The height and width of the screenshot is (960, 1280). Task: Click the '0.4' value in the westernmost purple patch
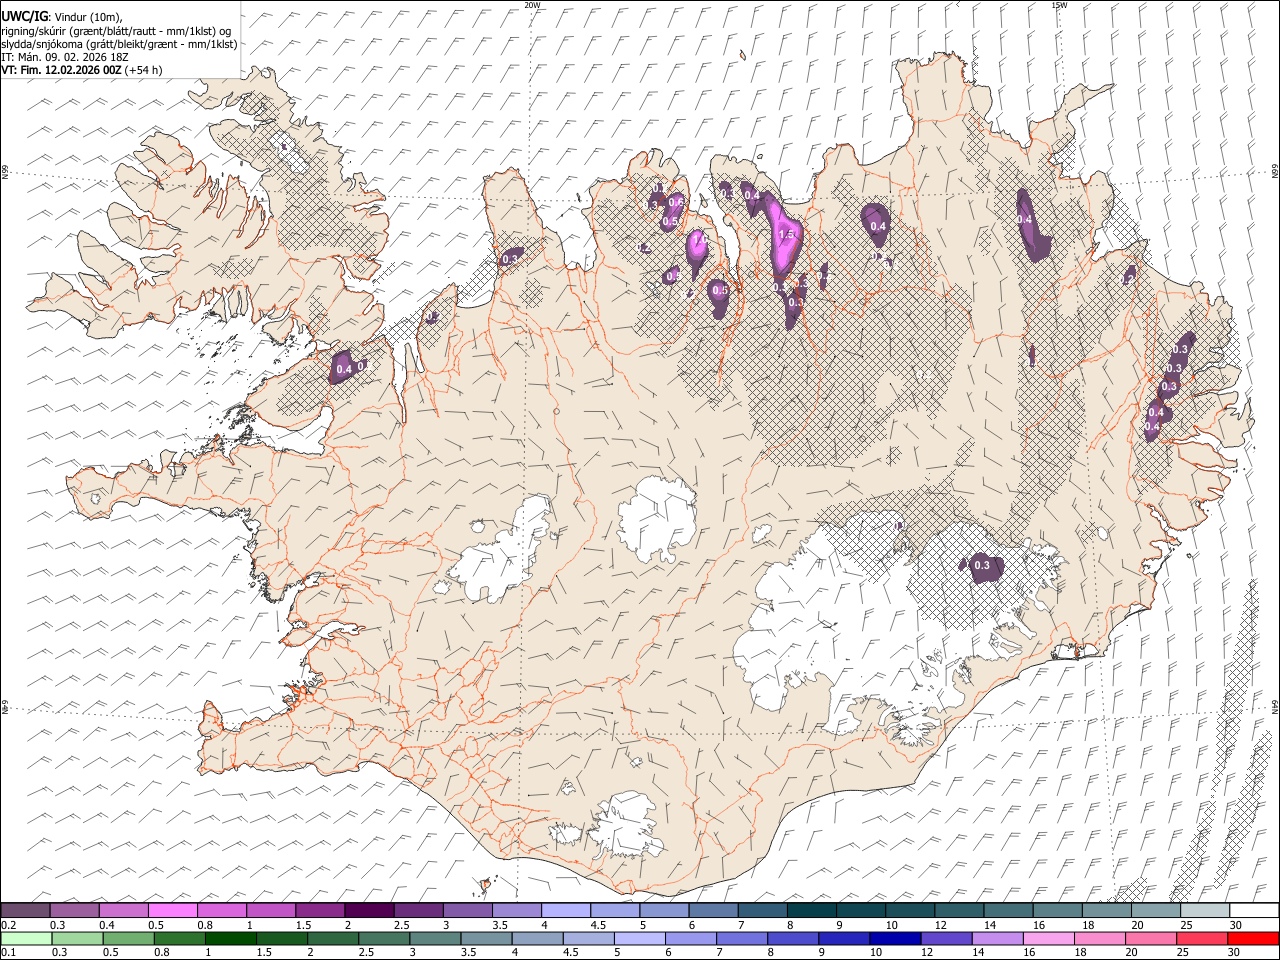point(344,369)
